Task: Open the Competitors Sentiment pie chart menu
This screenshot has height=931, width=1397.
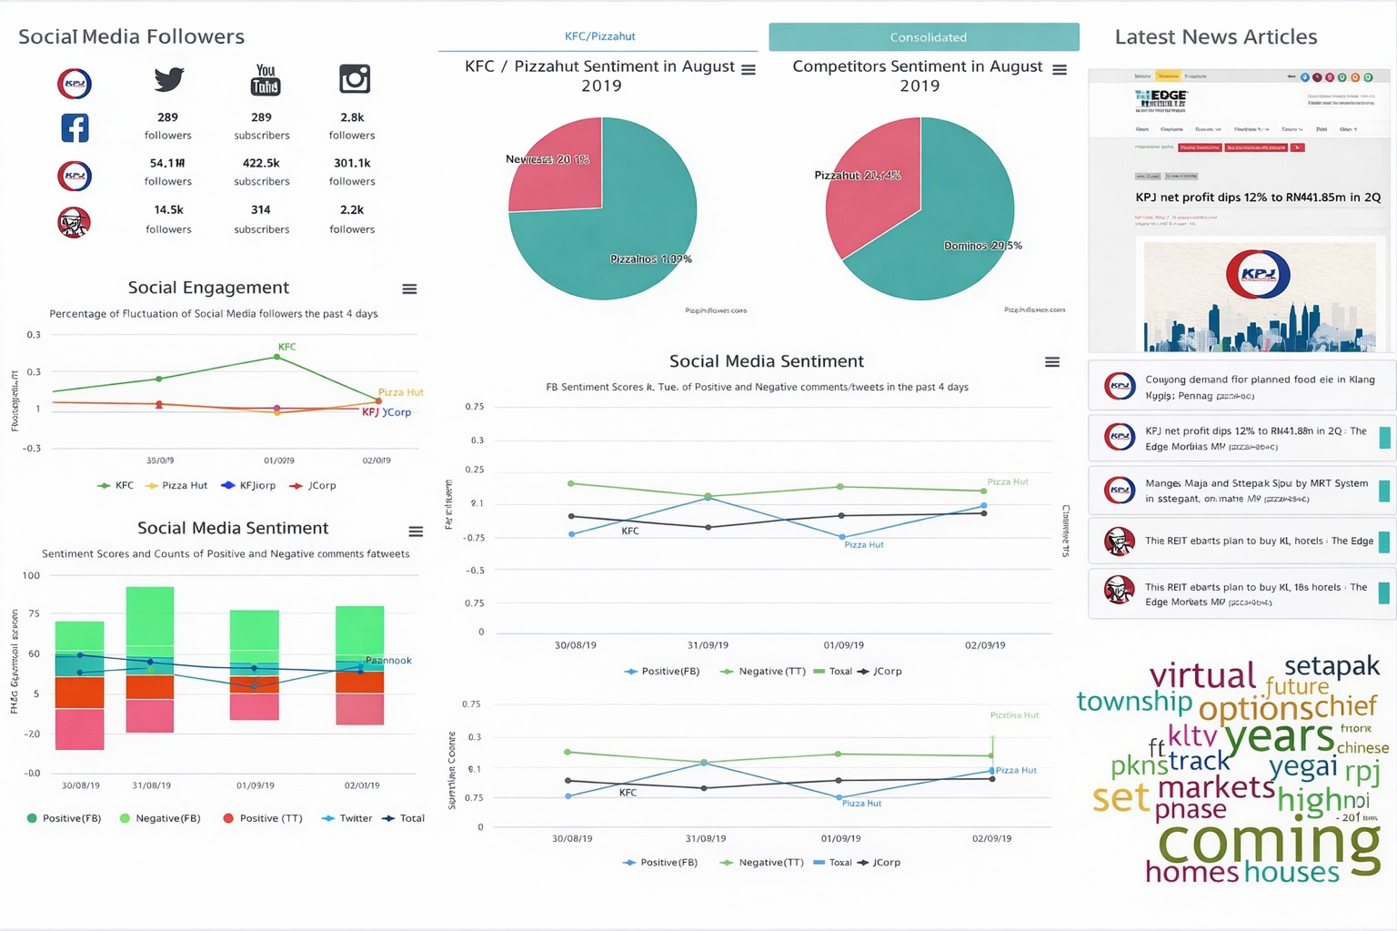Action: [x=1059, y=70]
